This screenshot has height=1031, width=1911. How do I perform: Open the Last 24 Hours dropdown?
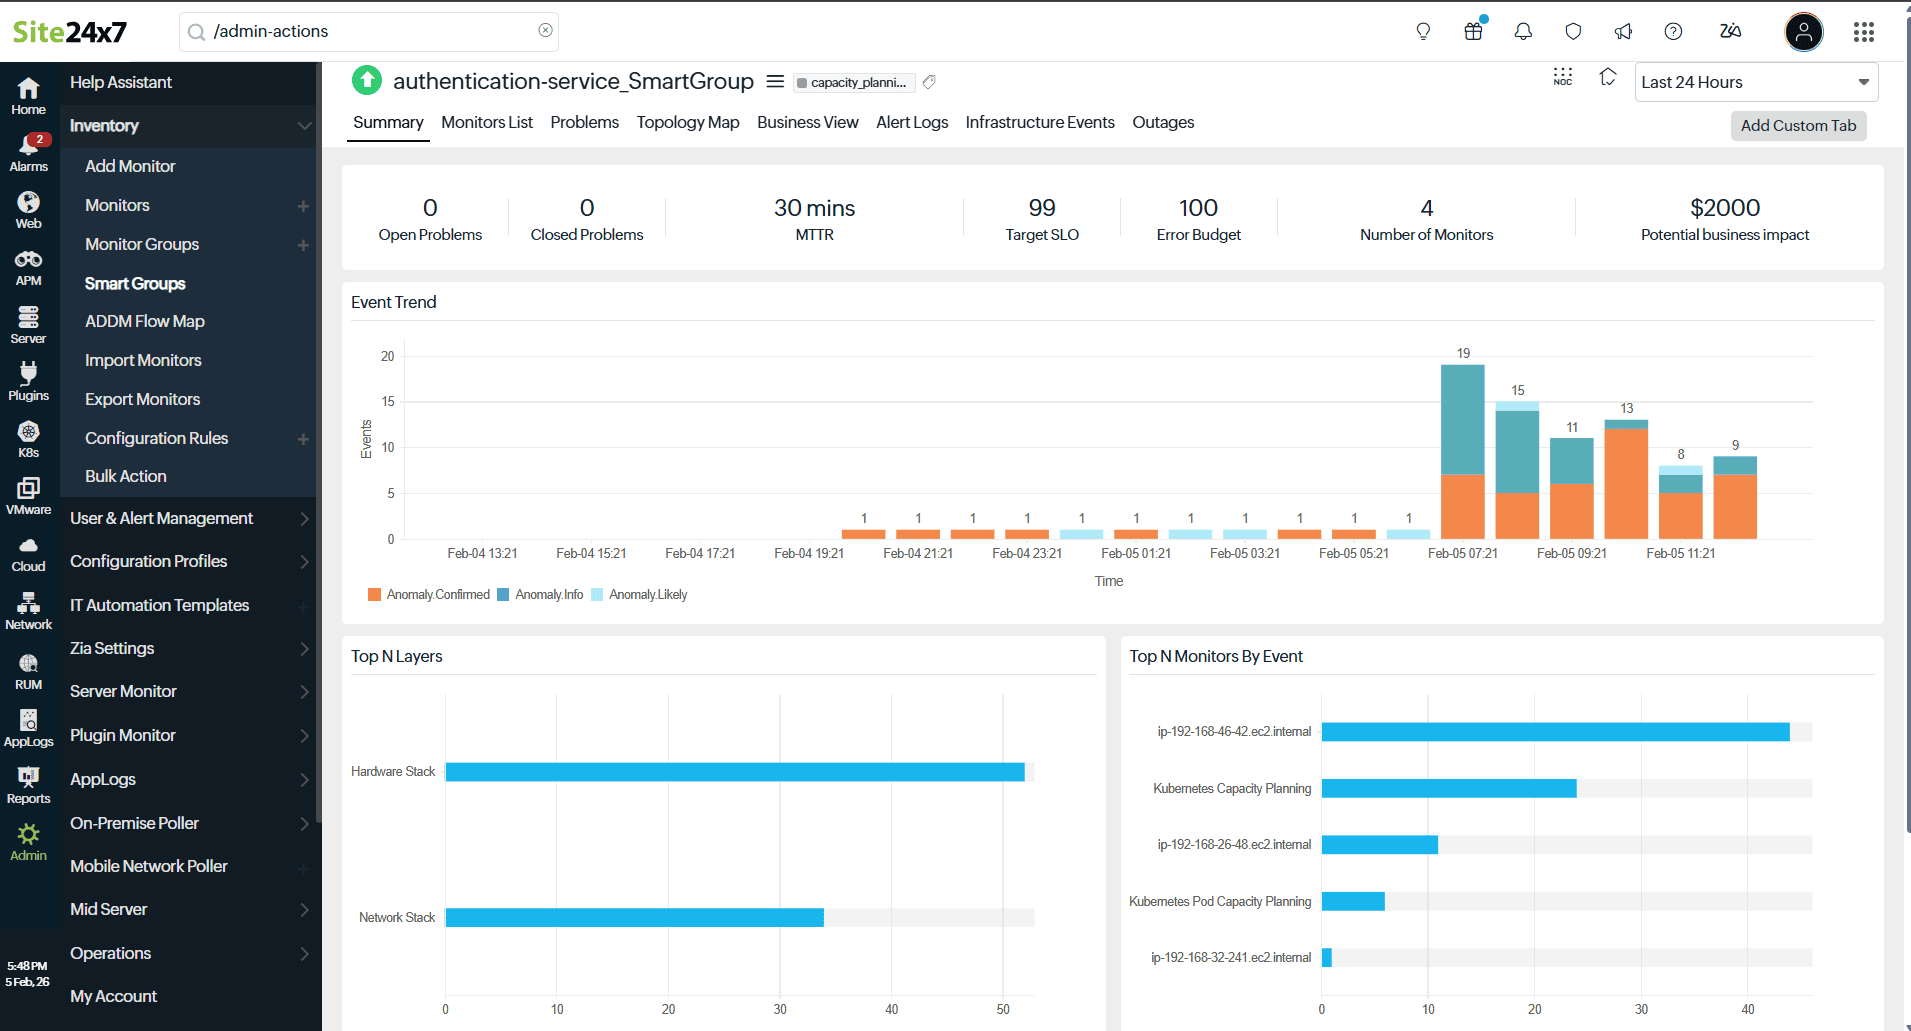click(1755, 82)
